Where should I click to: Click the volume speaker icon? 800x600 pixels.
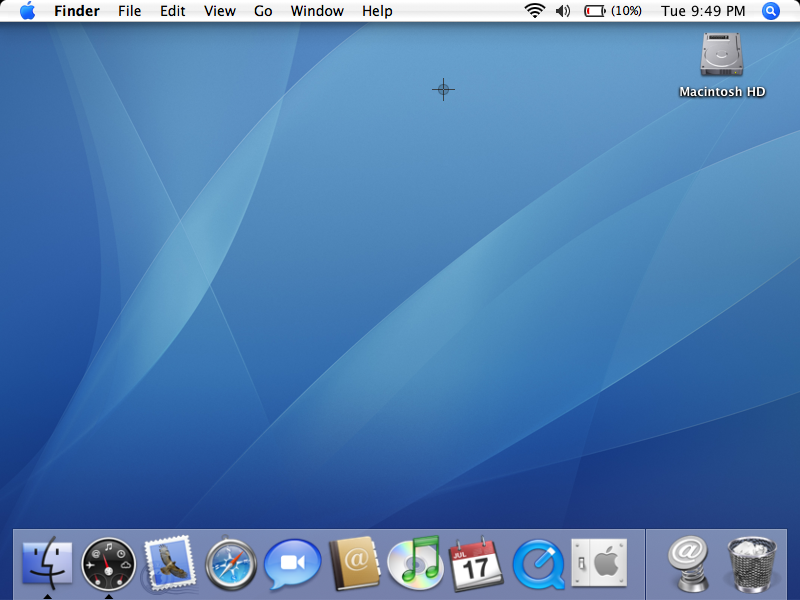tap(562, 11)
